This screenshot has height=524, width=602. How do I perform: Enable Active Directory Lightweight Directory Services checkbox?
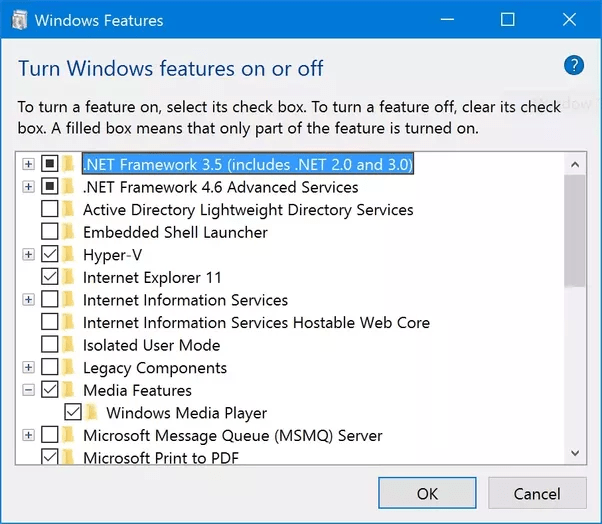click(x=50, y=209)
